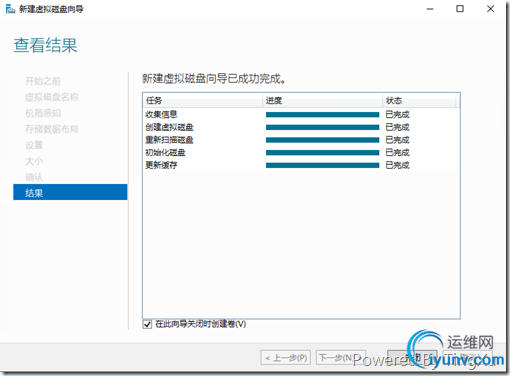Click the 已完成 status of 重新扫描磁盘
Image resolution: width=510 pixels, height=376 pixels.
[397, 140]
